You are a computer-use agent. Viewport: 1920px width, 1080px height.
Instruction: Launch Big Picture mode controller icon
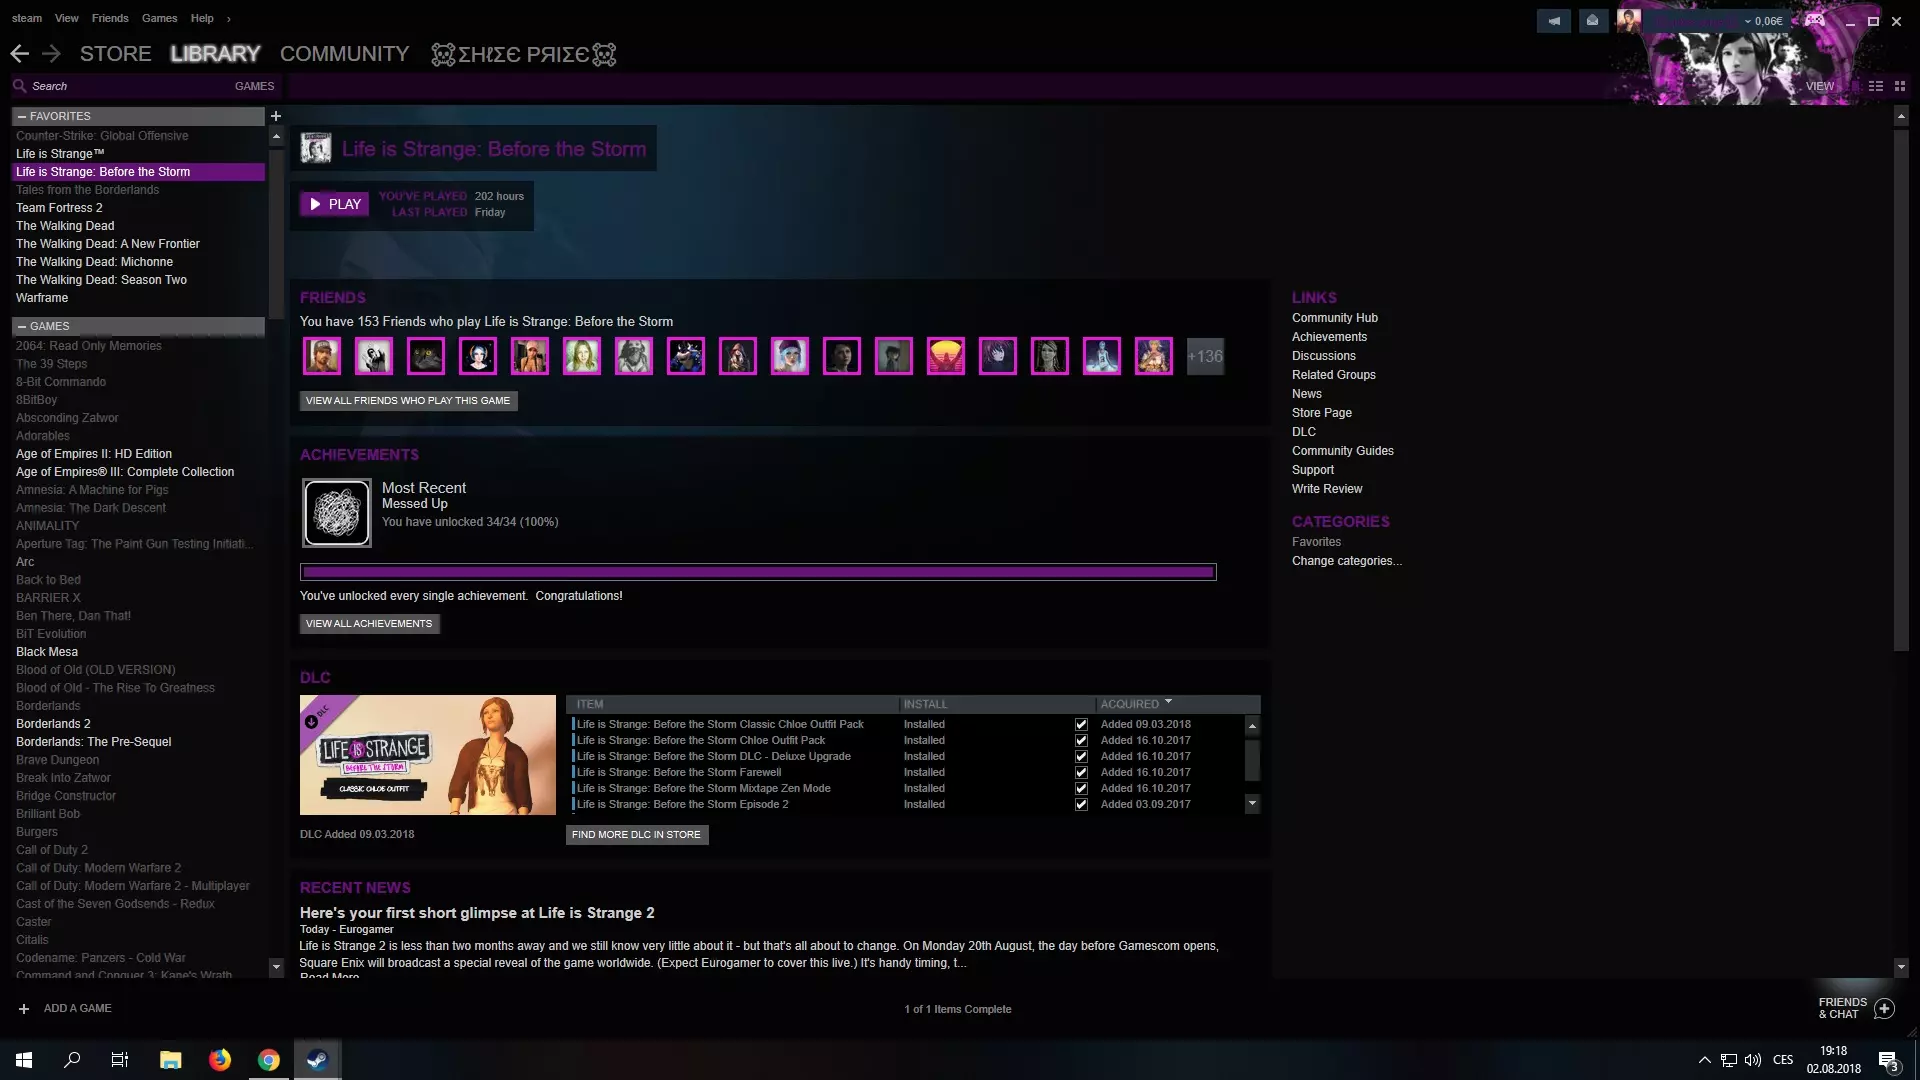(x=1814, y=20)
